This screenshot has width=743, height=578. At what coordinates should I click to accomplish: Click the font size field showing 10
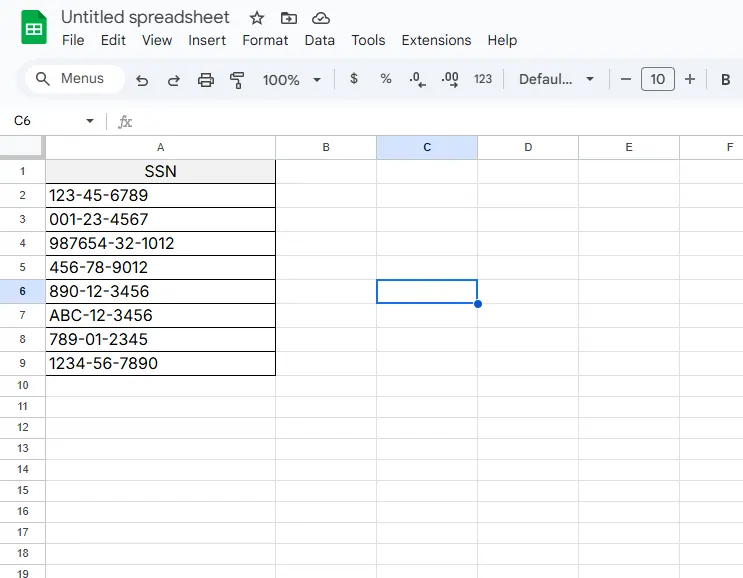coord(657,79)
